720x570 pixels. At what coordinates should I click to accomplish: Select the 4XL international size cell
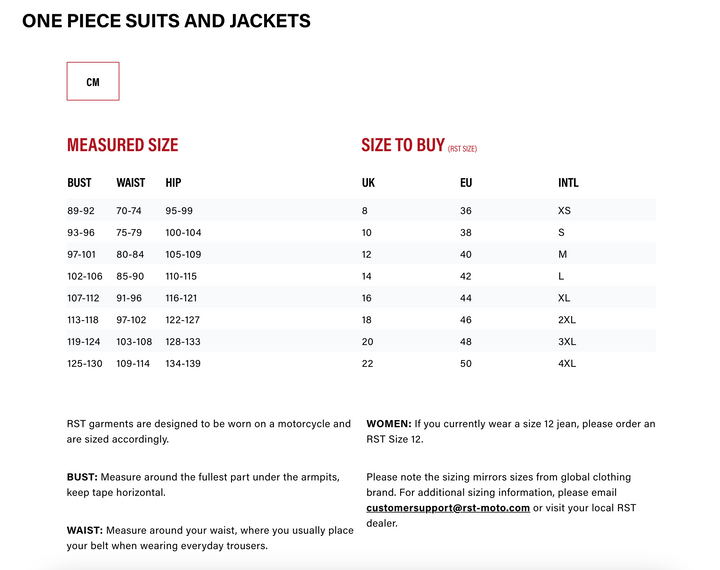(x=567, y=363)
